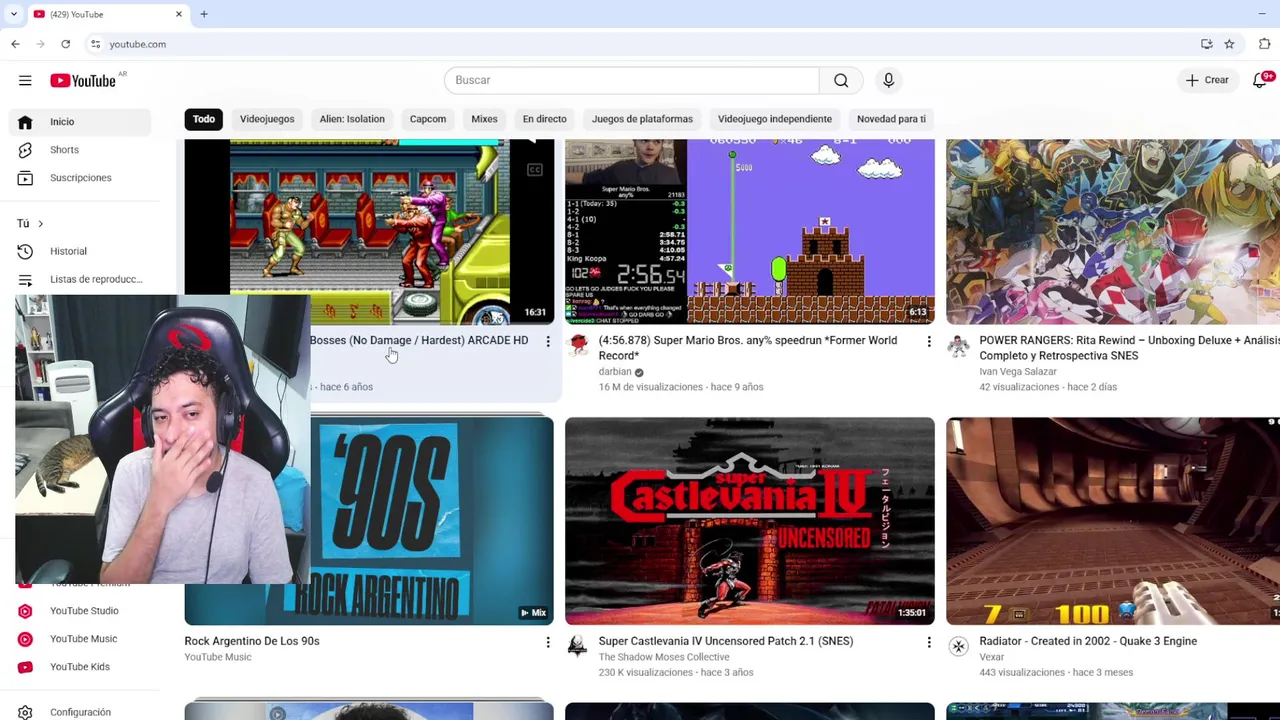Click Rock Argentino De Los 90s title
The height and width of the screenshot is (720, 1280).
click(x=252, y=641)
